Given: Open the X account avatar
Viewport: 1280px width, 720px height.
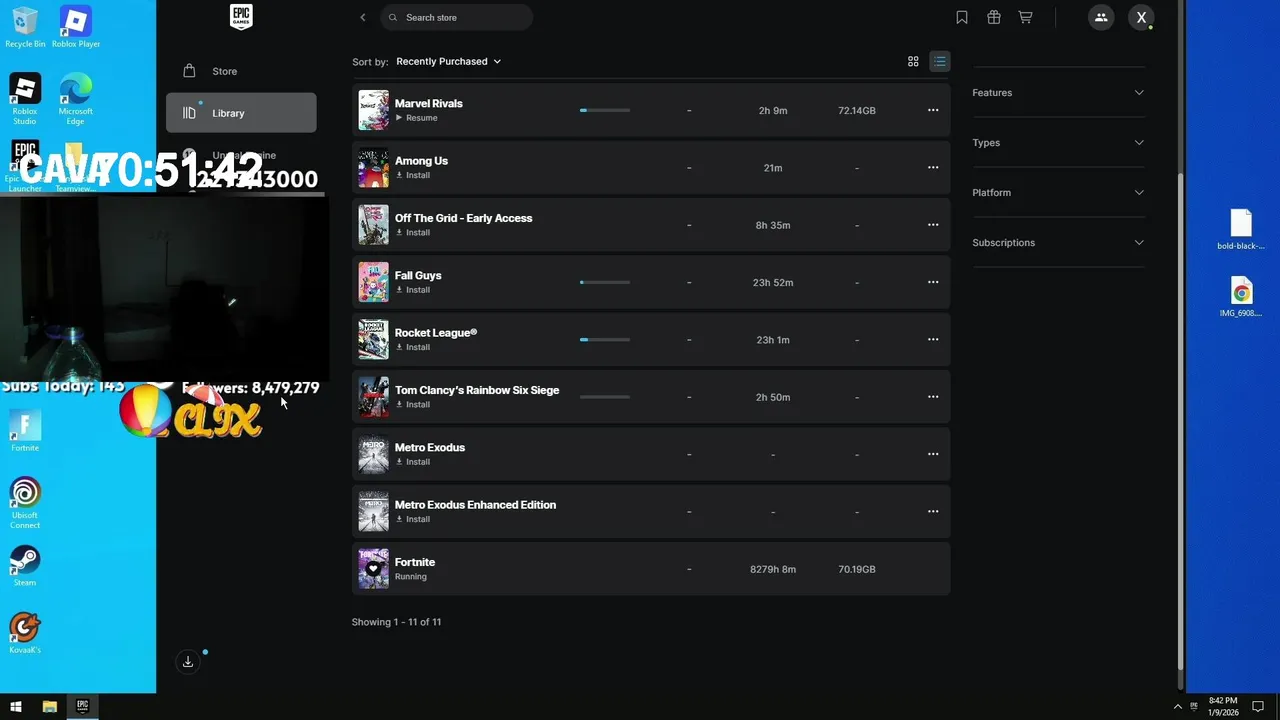Looking at the screenshot, I should [x=1141, y=17].
